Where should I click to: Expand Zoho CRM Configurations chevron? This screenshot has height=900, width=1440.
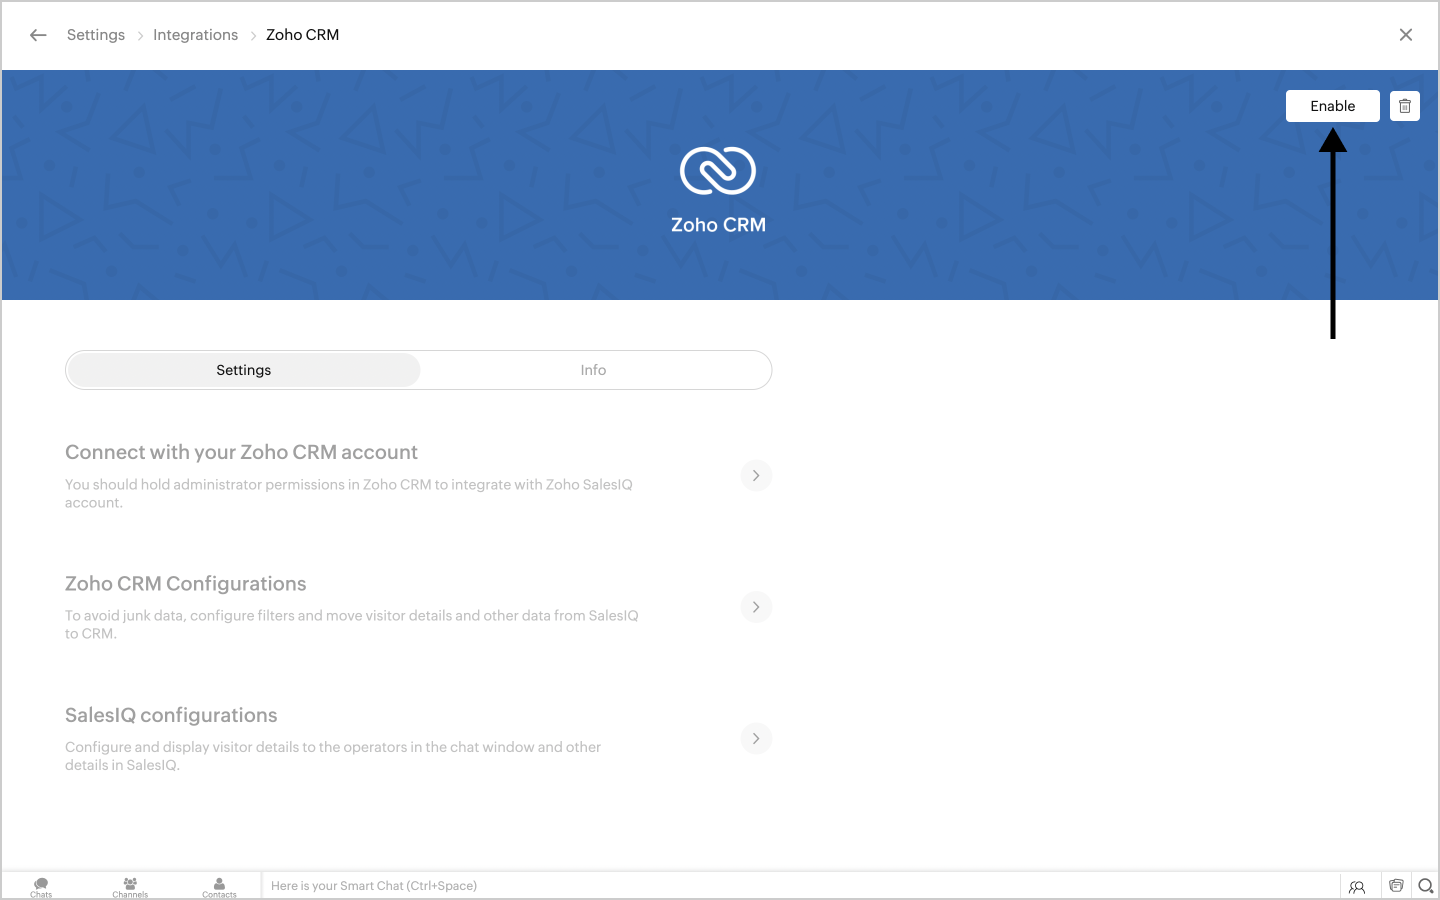pos(756,607)
